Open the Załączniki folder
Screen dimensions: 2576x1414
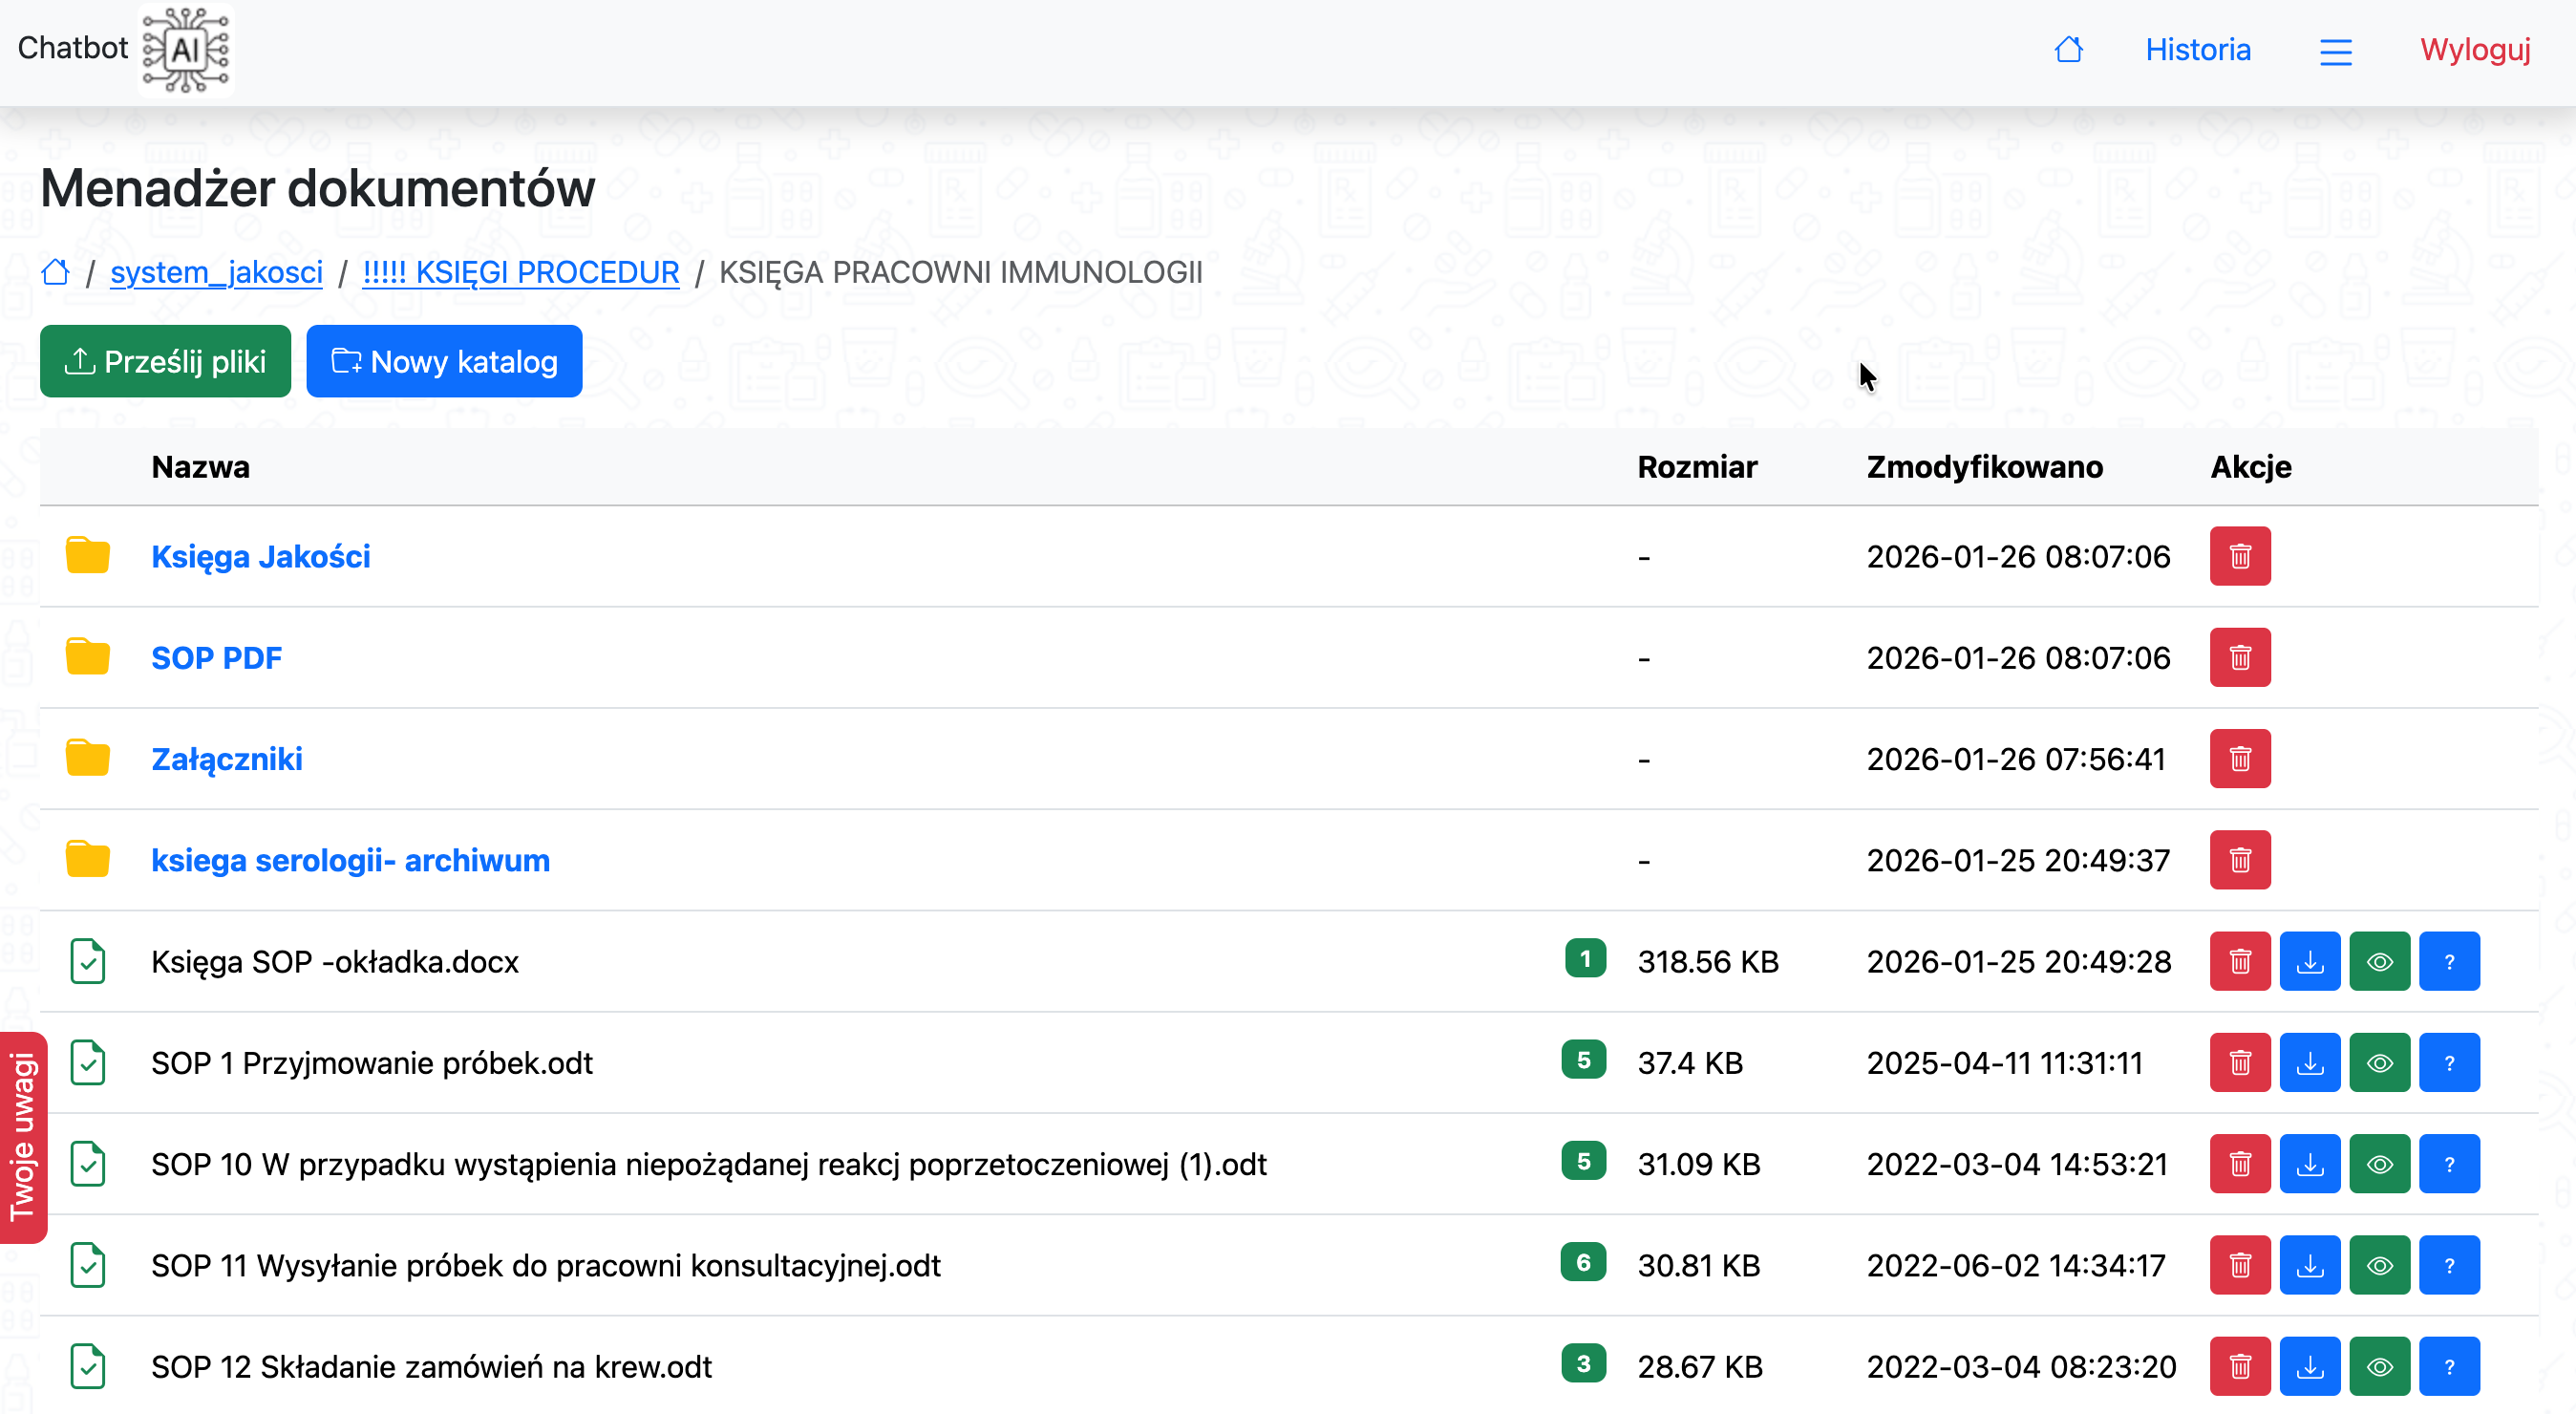coord(227,759)
